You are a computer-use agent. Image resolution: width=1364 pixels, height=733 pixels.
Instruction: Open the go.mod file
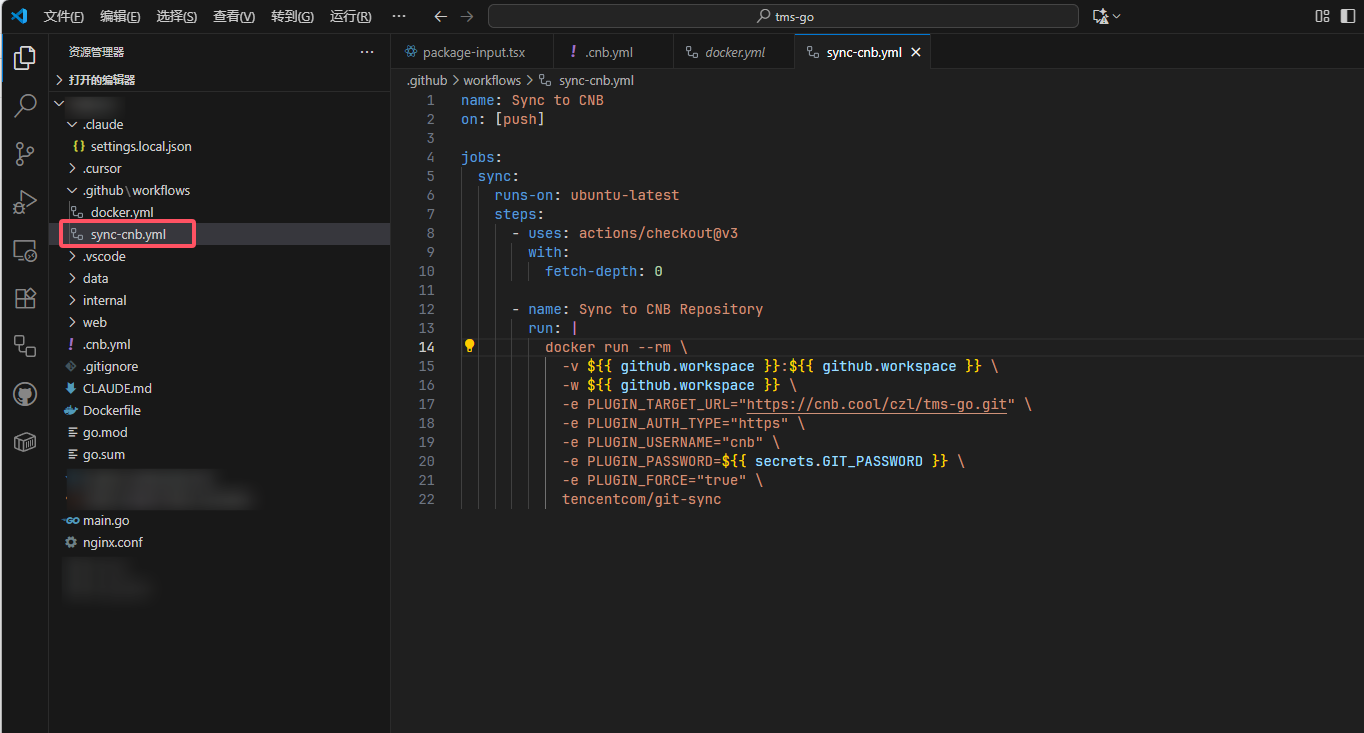219,432
